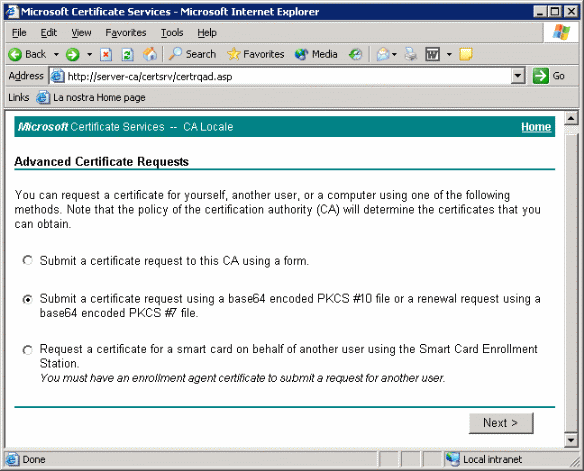The width and height of the screenshot is (584, 471).
Task: Click the Local intranet zone icon
Action: 453,459
